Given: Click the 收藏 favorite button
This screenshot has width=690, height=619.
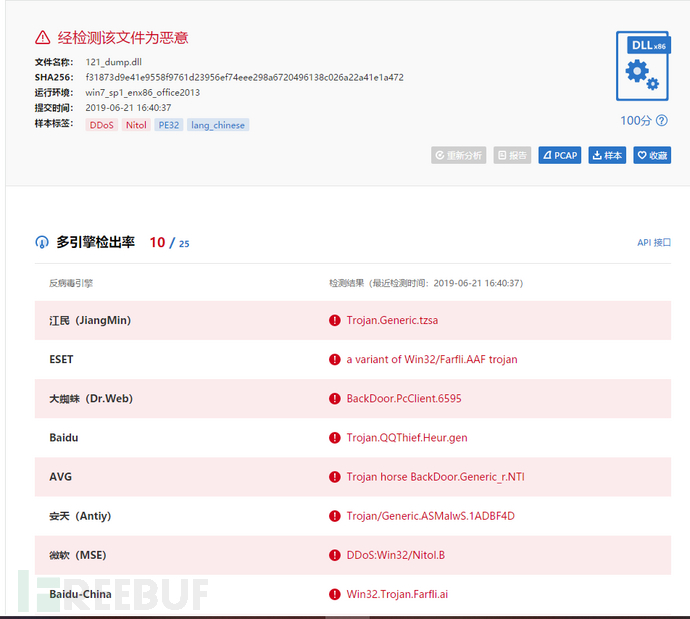Looking at the screenshot, I should tap(652, 155).
